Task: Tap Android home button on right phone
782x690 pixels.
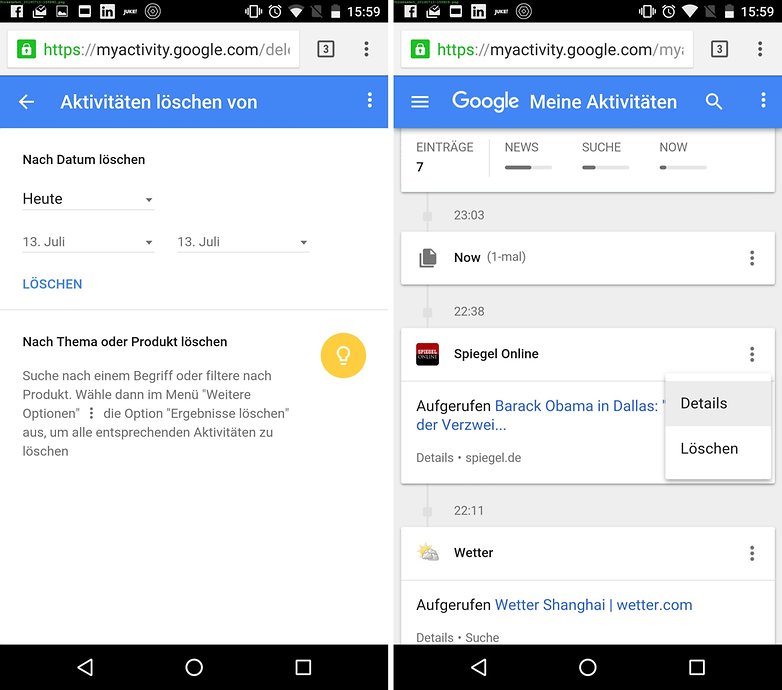Action: click(587, 667)
